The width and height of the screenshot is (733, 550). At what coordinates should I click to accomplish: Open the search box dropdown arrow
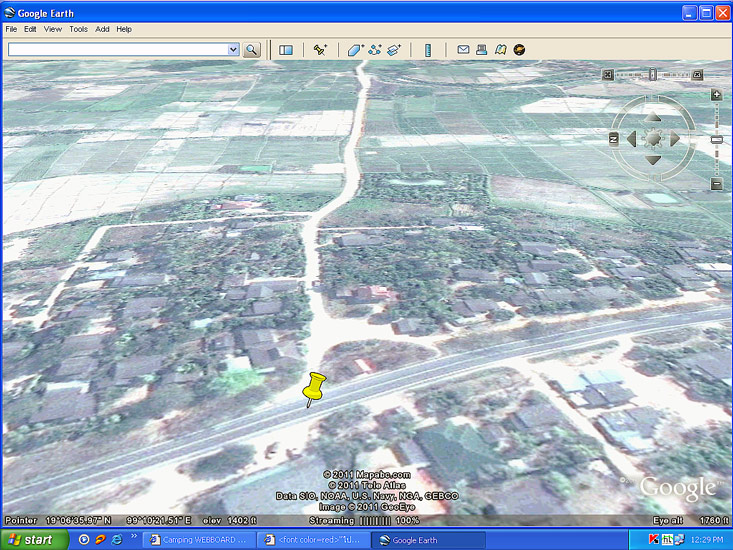233,49
